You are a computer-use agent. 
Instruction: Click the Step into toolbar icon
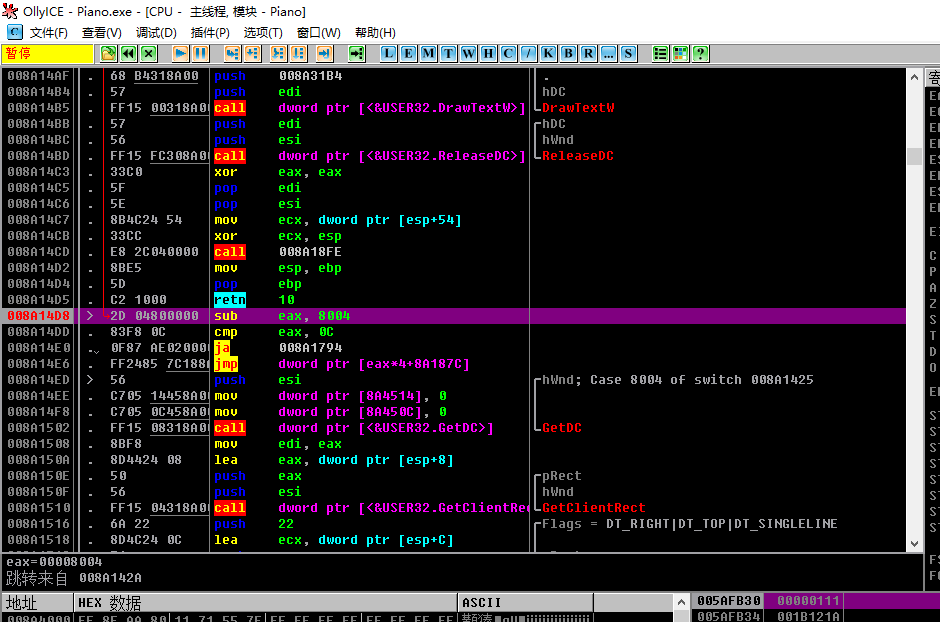233,54
